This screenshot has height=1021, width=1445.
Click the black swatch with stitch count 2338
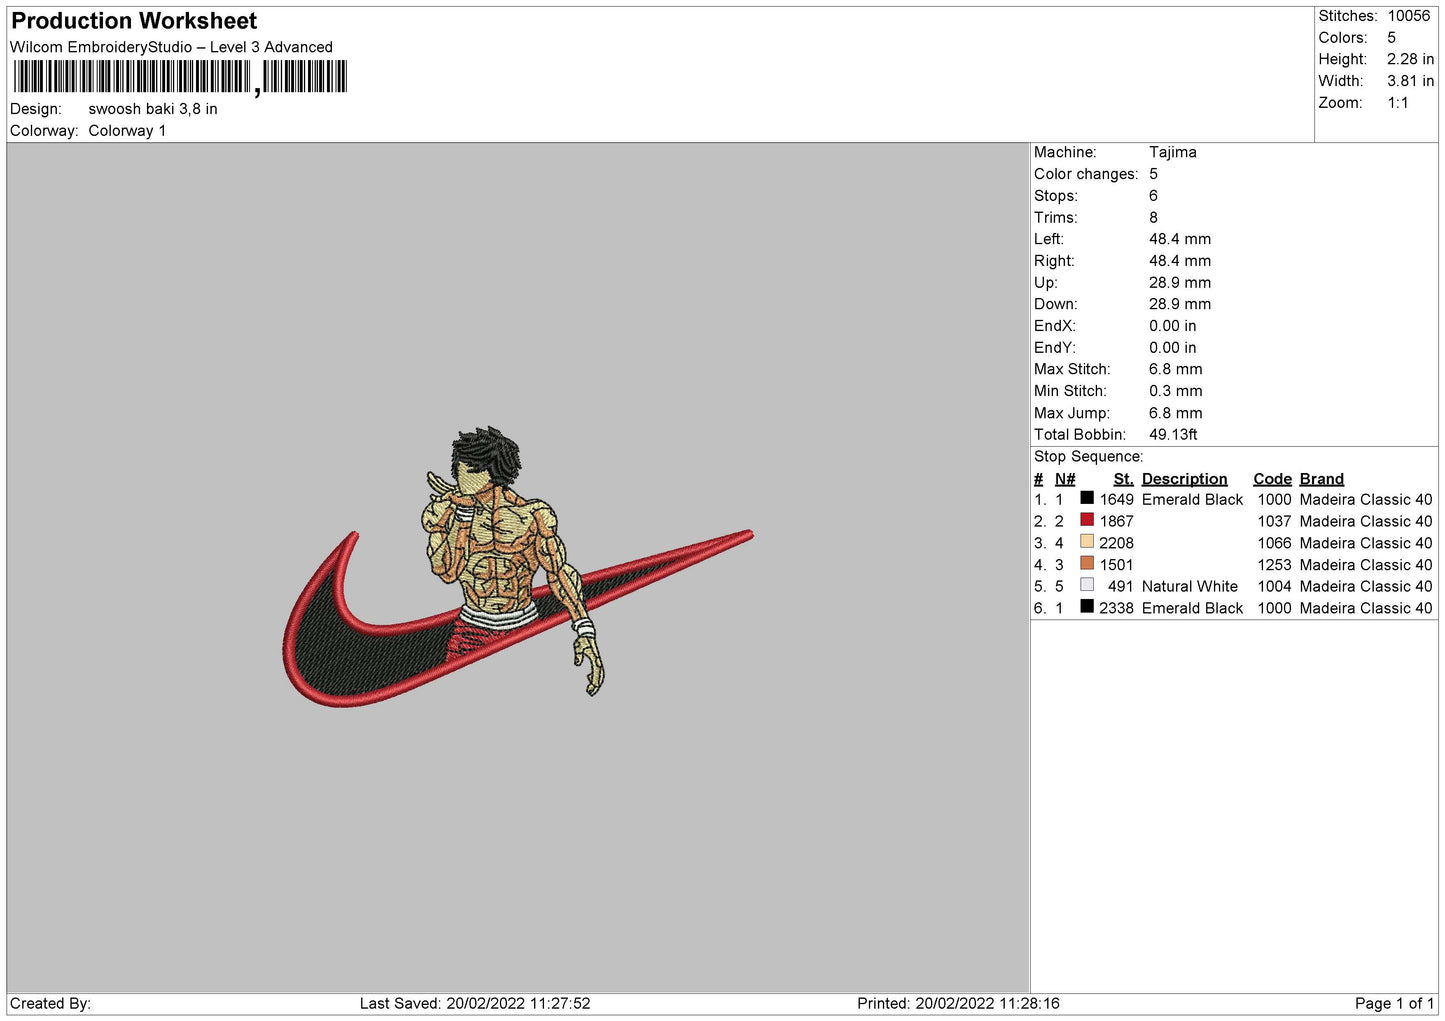point(1087,607)
